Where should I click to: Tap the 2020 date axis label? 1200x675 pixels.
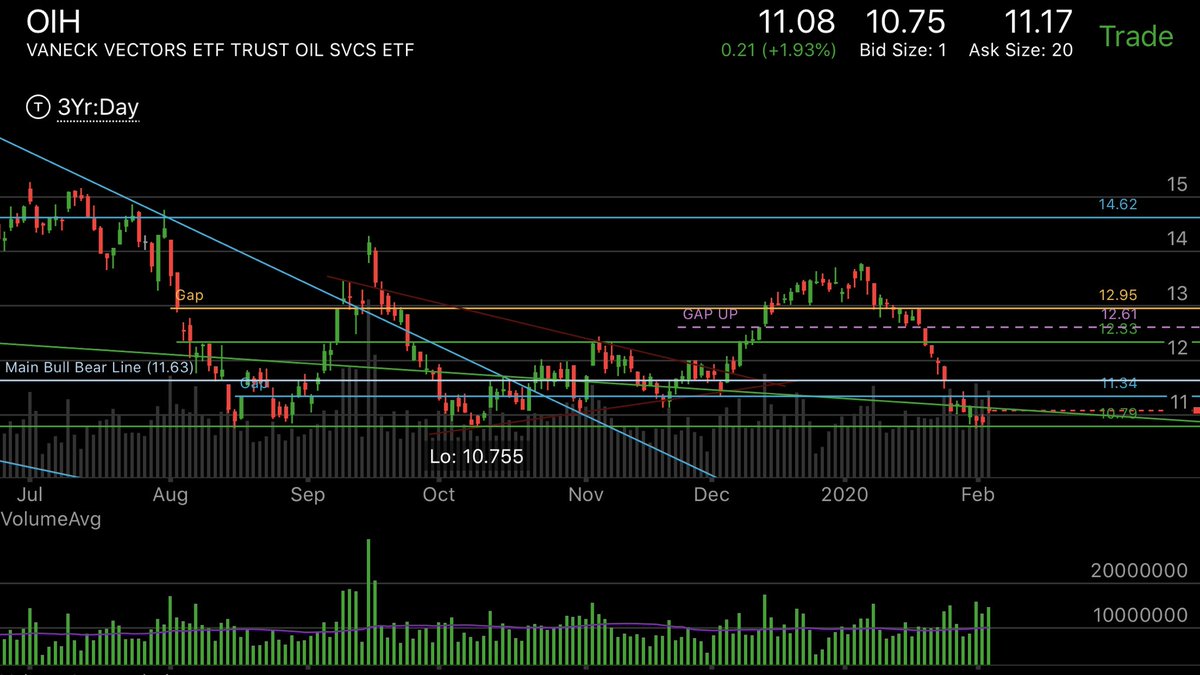(846, 495)
